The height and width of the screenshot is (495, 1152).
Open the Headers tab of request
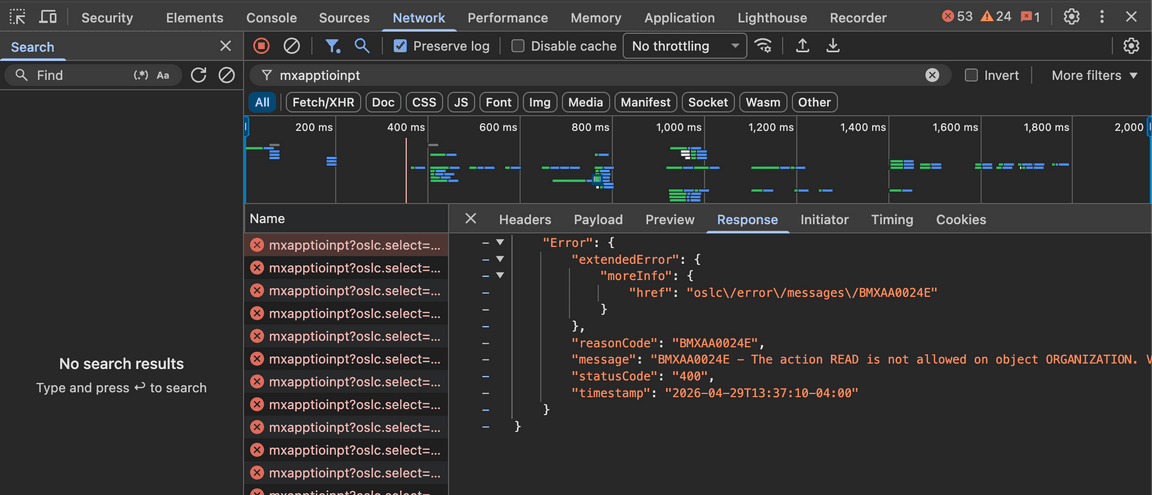pyautogui.click(x=525, y=220)
